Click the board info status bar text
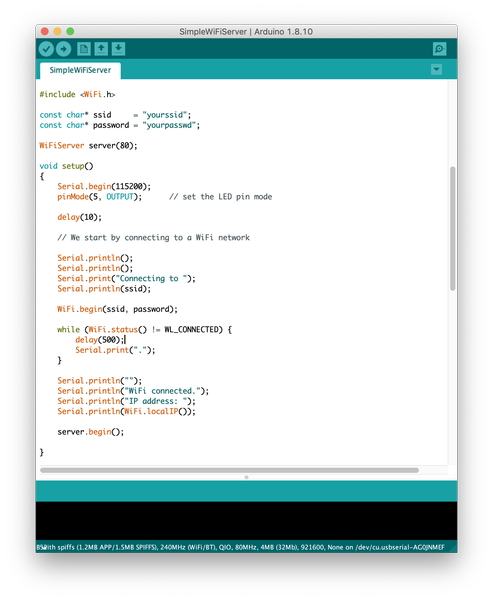This screenshot has width=493, height=600. point(241,547)
